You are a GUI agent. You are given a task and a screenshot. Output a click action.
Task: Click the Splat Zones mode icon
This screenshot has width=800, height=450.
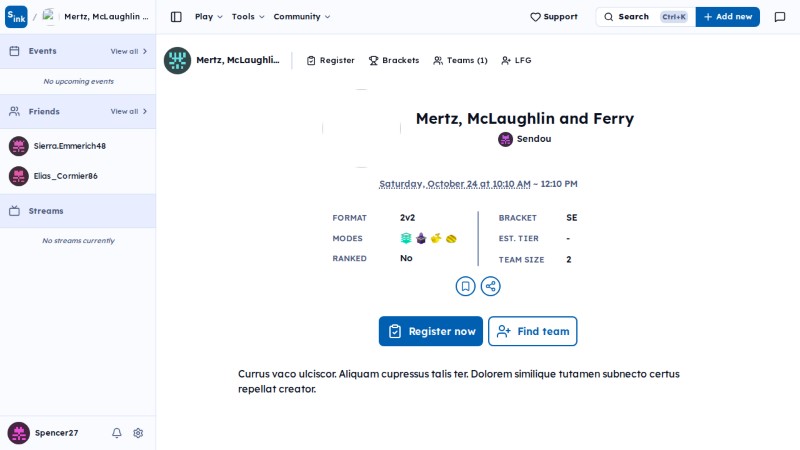406,238
